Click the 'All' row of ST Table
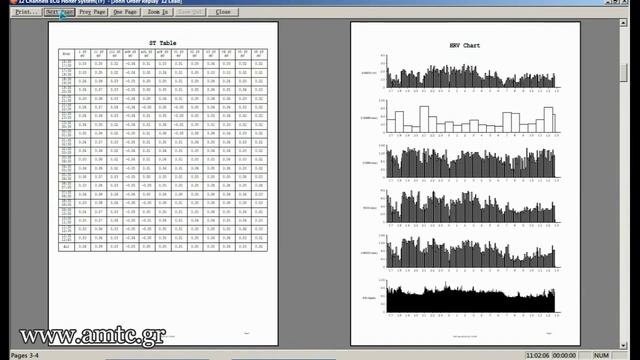Image resolution: width=640 pixels, height=360 pixels. point(163,247)
